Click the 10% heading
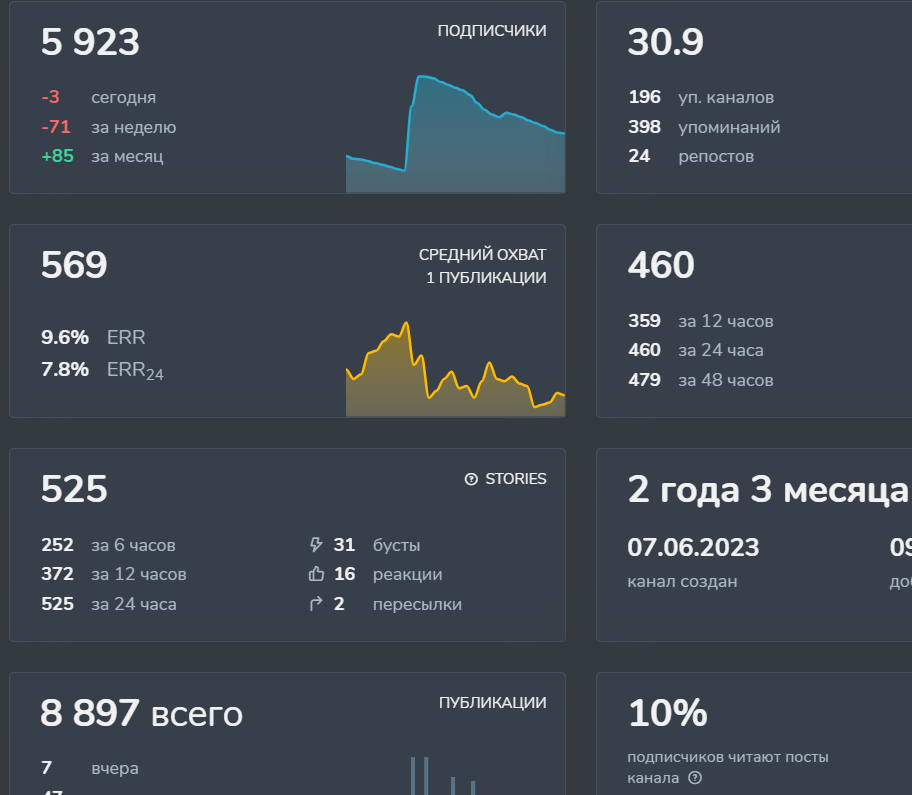 coord(668,713)
